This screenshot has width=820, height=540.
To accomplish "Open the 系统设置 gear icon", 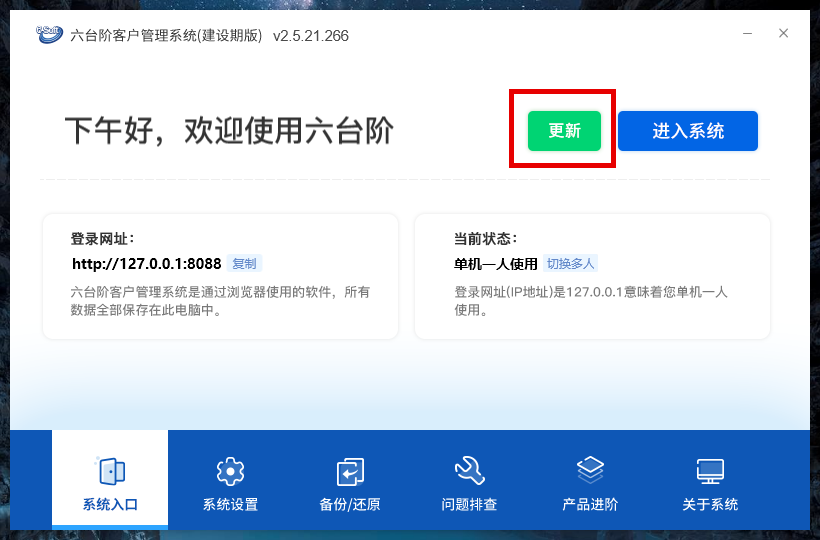I will click(x=230, y=471).
